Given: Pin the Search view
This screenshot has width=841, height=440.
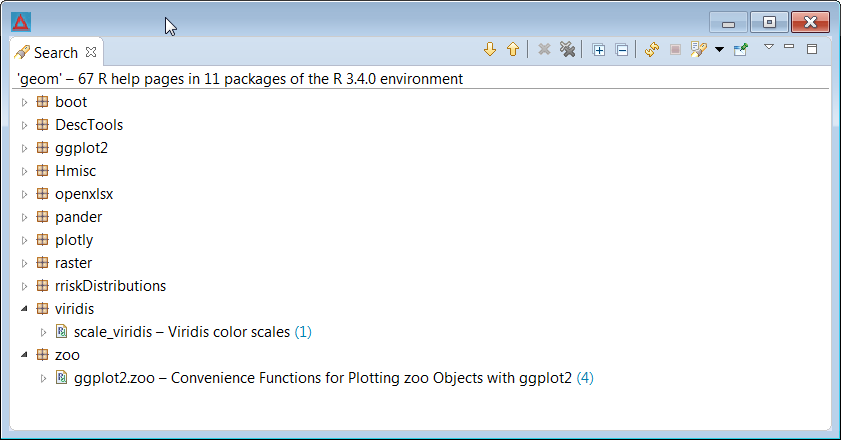Looking at the screenshot, I should (741, 50).
